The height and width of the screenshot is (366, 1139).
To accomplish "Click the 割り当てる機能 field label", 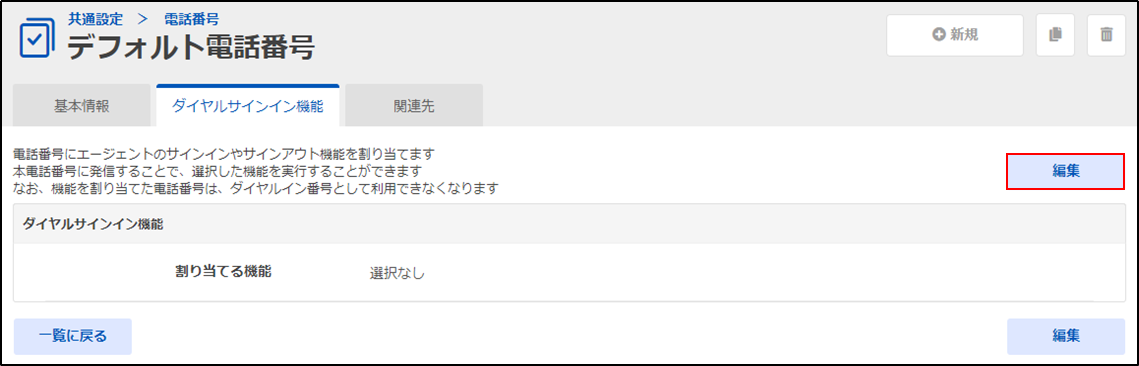I will (223, 272).
